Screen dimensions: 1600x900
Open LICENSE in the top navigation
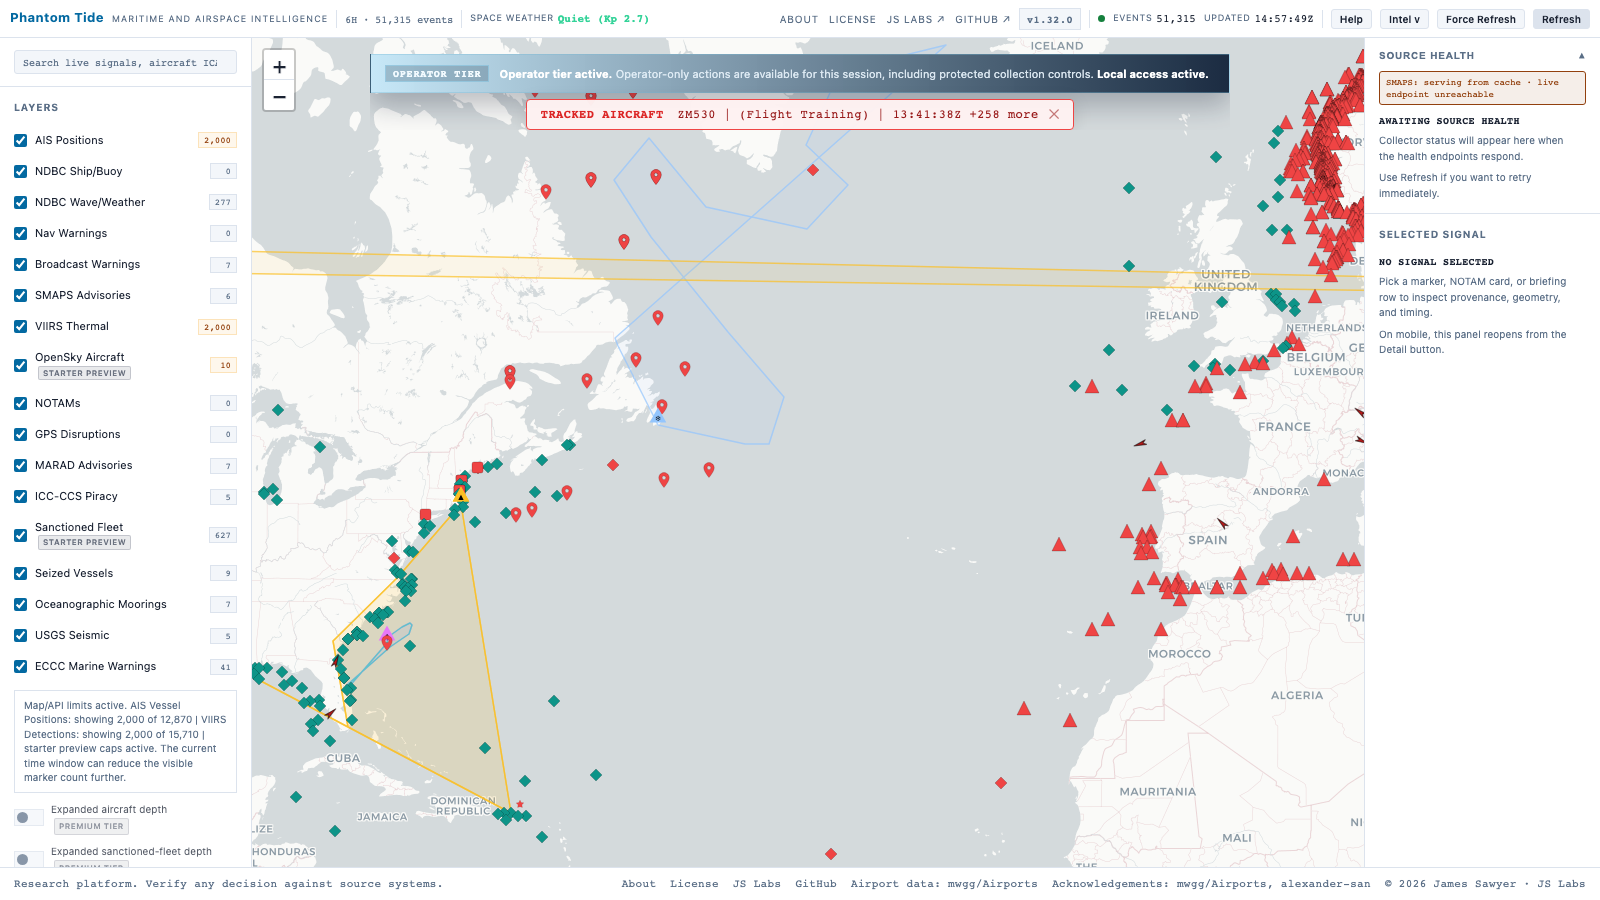pos(852,19)
